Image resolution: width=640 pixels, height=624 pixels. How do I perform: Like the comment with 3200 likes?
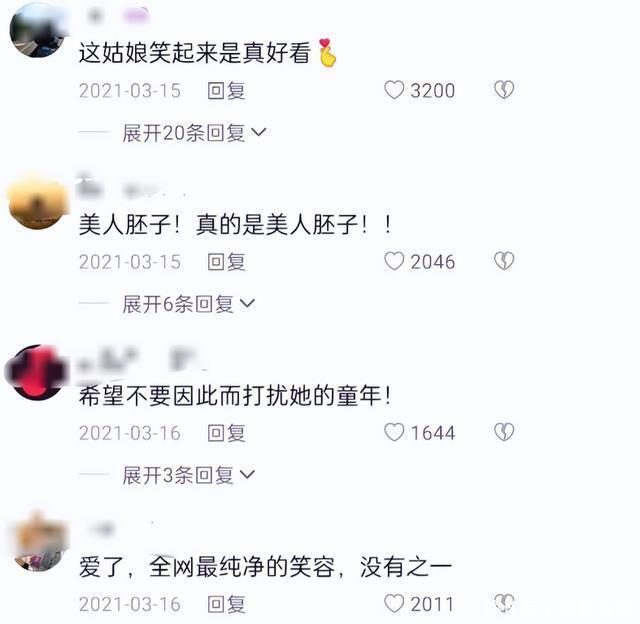(x=394, y=90)
